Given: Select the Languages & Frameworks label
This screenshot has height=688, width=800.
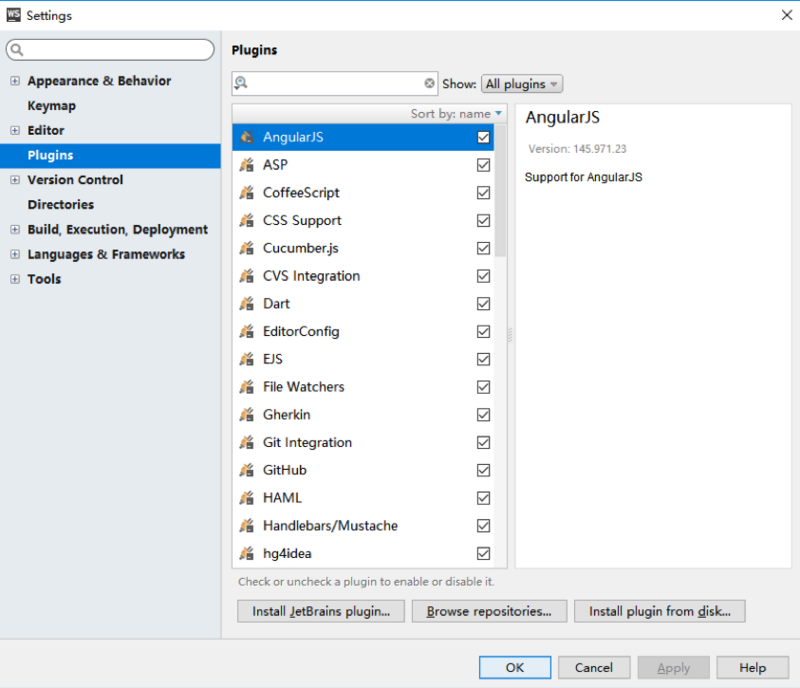Looking at the screenshot, I should click(106, 254).
